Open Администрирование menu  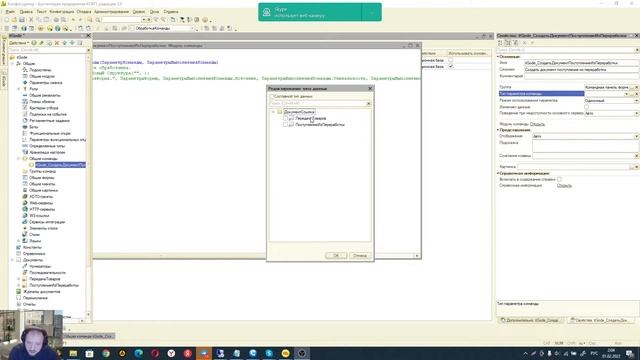tap(111, 12)
